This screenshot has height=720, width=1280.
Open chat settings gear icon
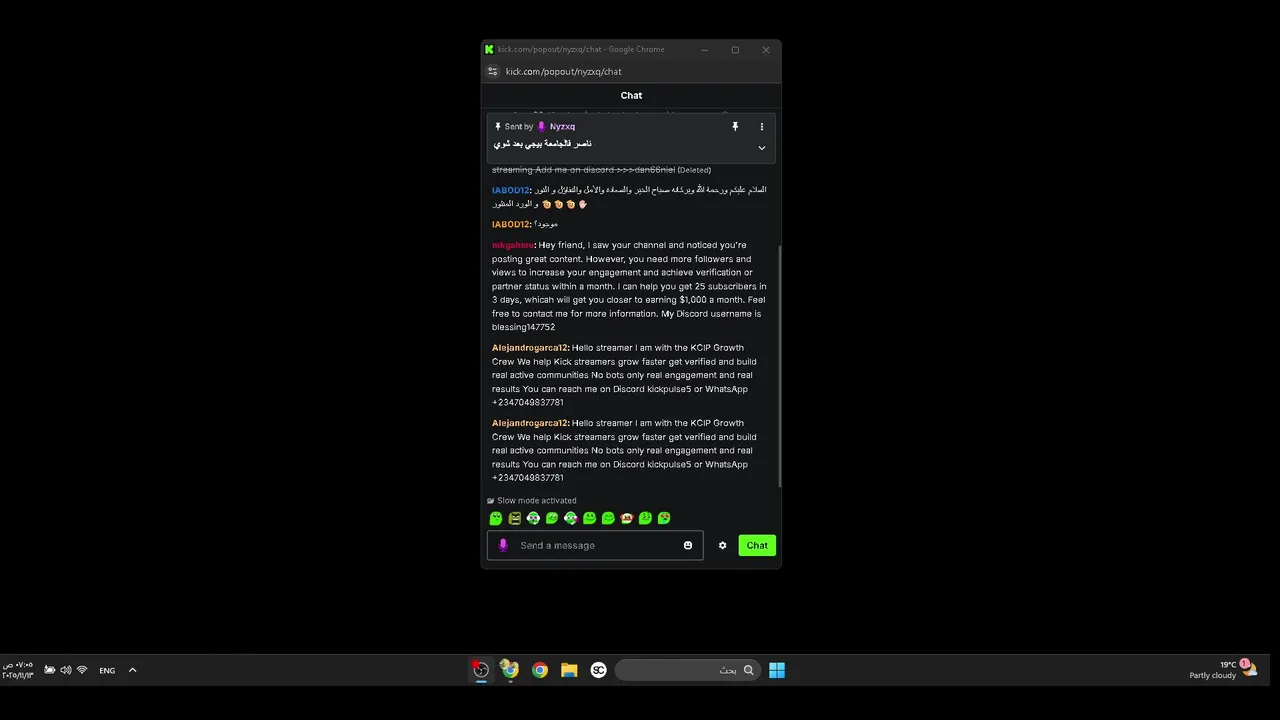(x=723, y=545)
